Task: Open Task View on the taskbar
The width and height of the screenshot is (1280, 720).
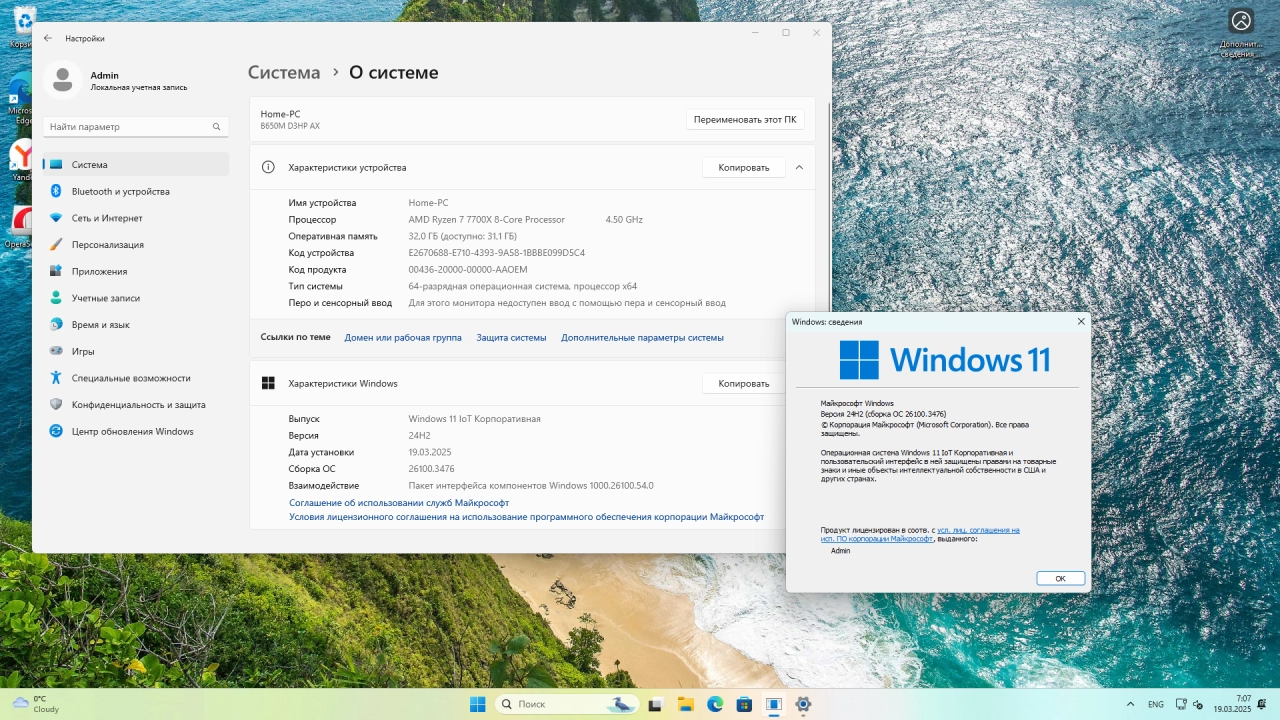Action: point(655,704)
